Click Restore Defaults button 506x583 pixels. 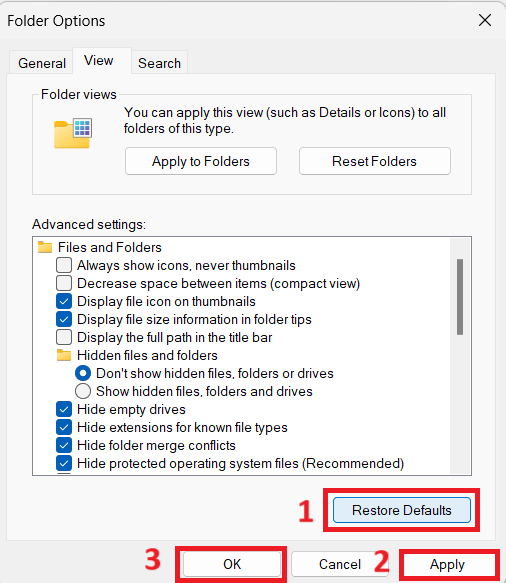point(402,510)
